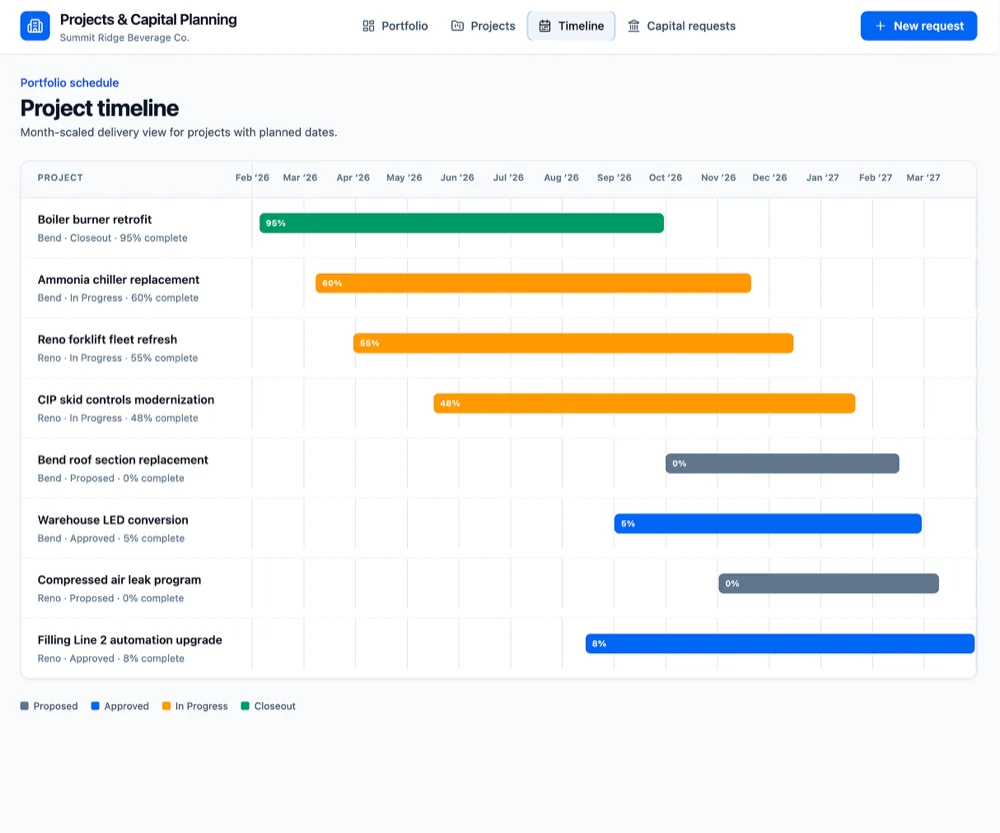The image size is (1000, 833).
Task: Click CIP skid controls modernization title
Action: click(x=126, y=400)
